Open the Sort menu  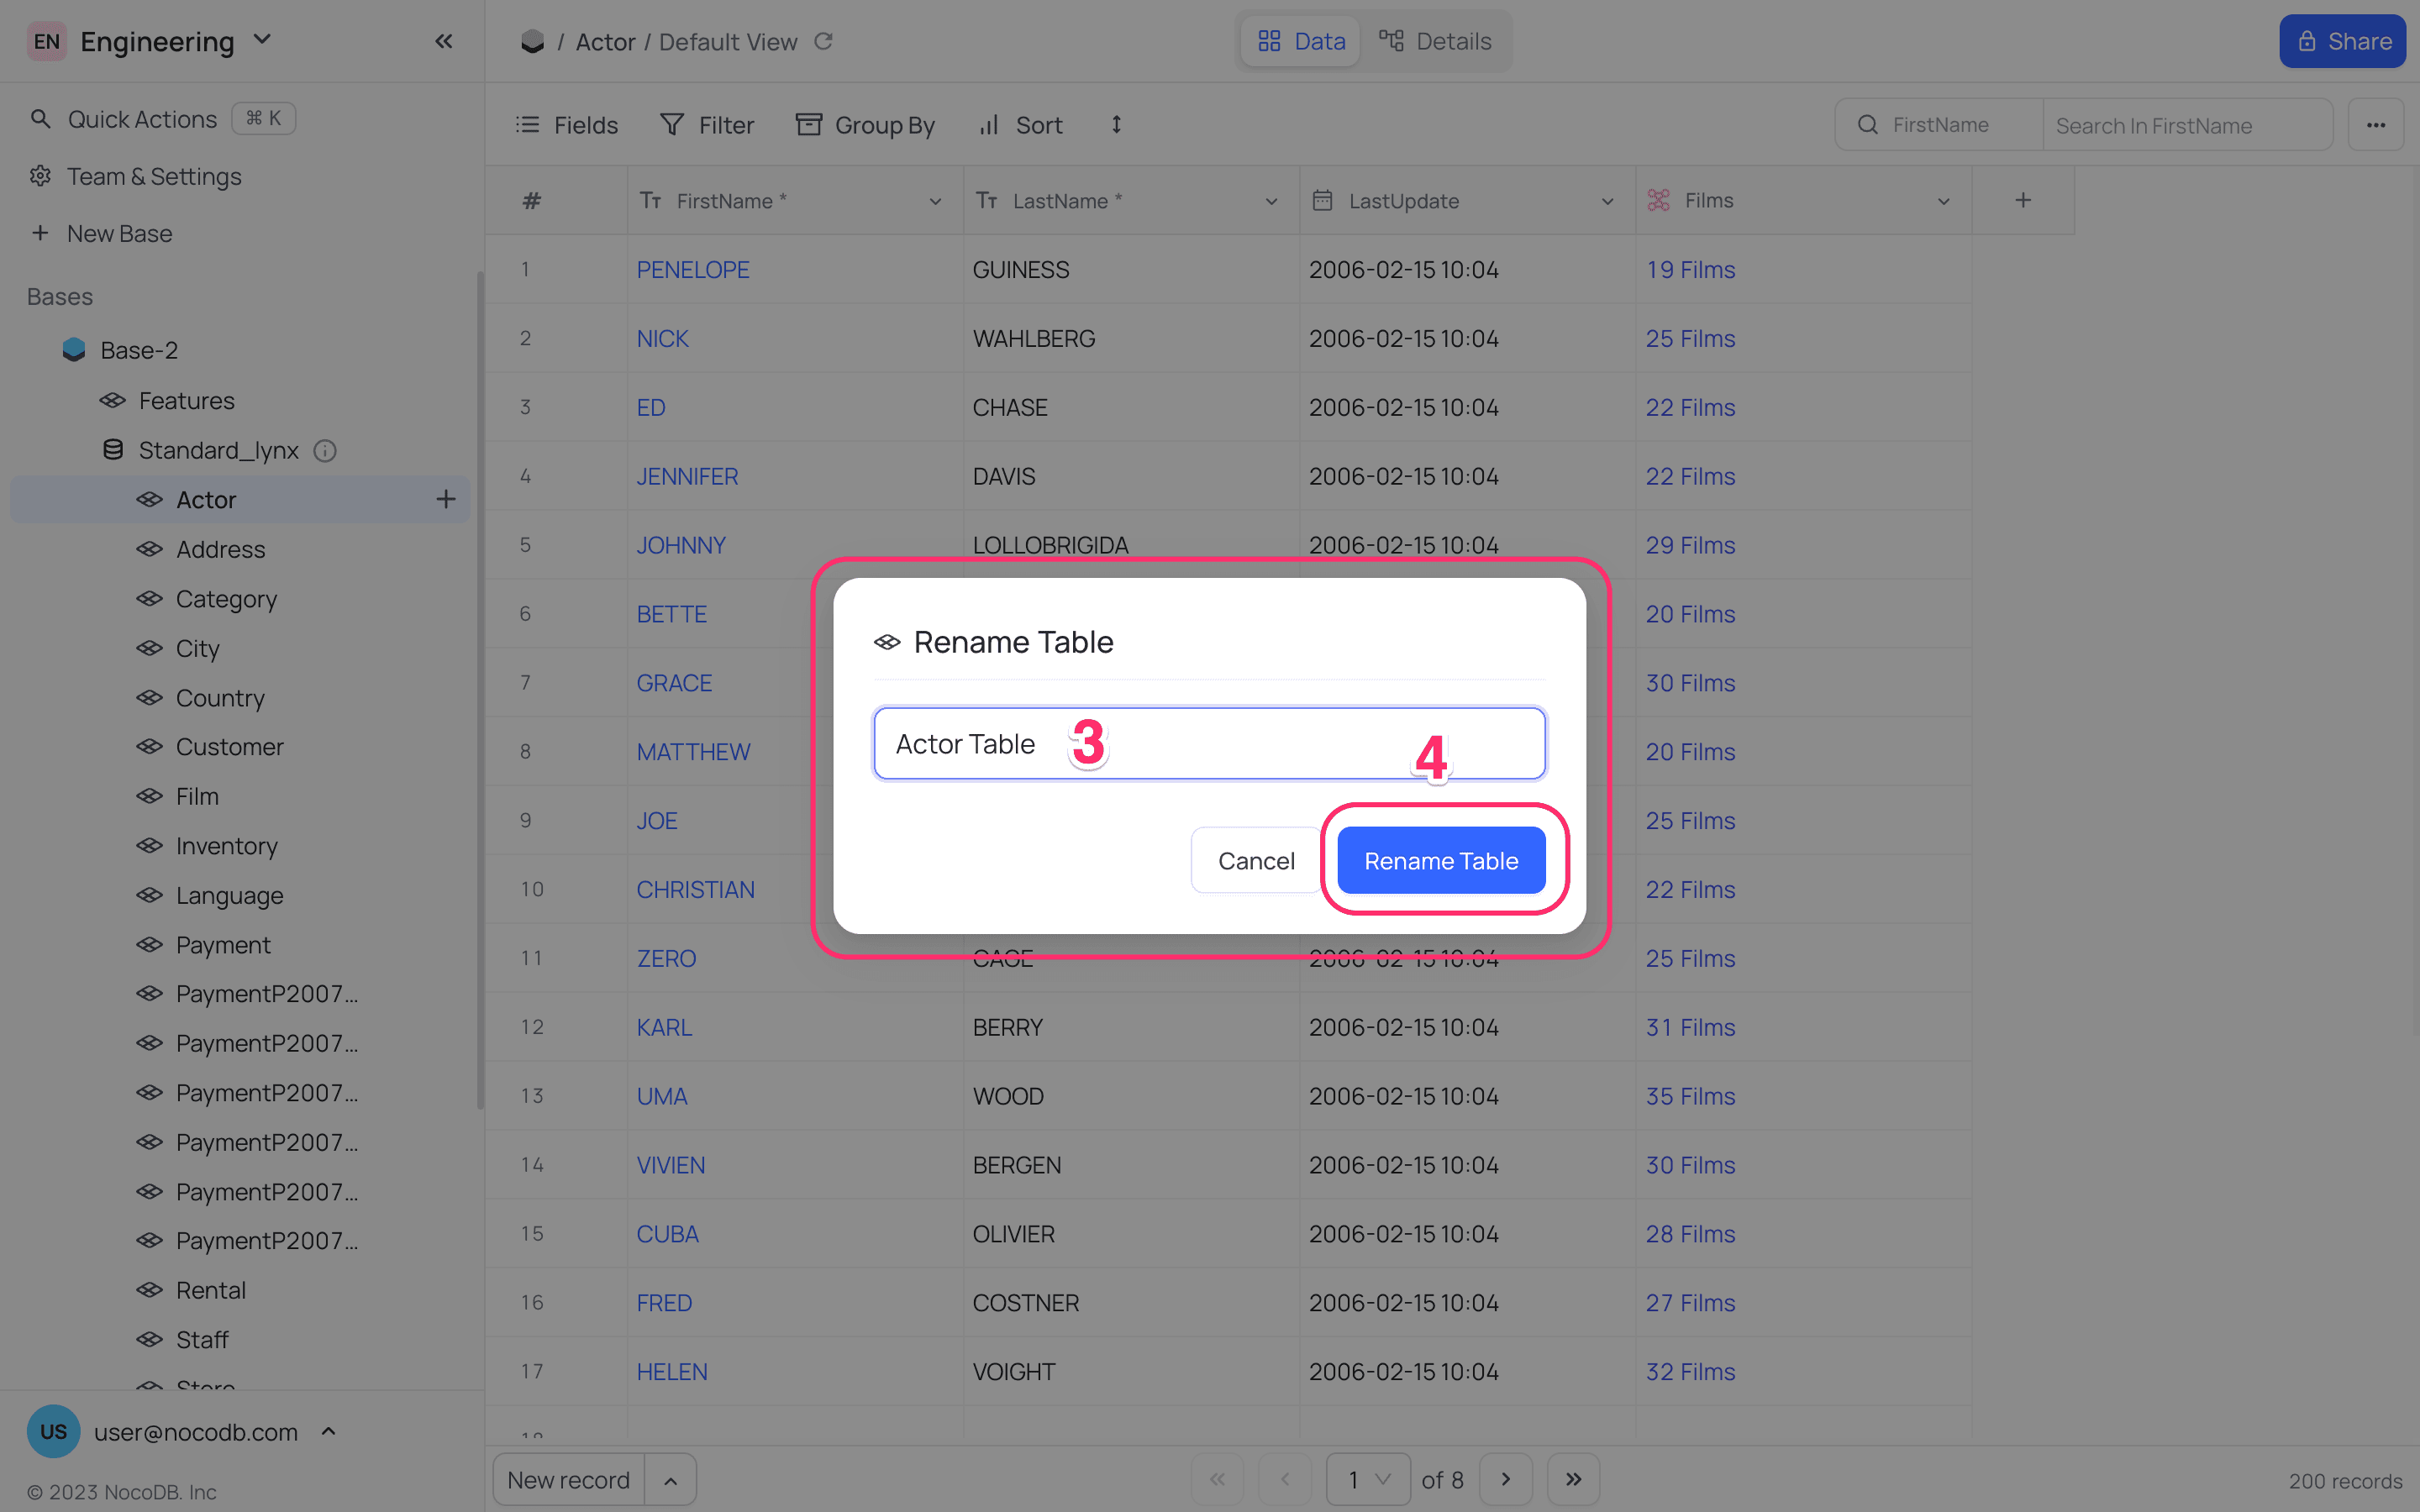tap(1020, 125)
